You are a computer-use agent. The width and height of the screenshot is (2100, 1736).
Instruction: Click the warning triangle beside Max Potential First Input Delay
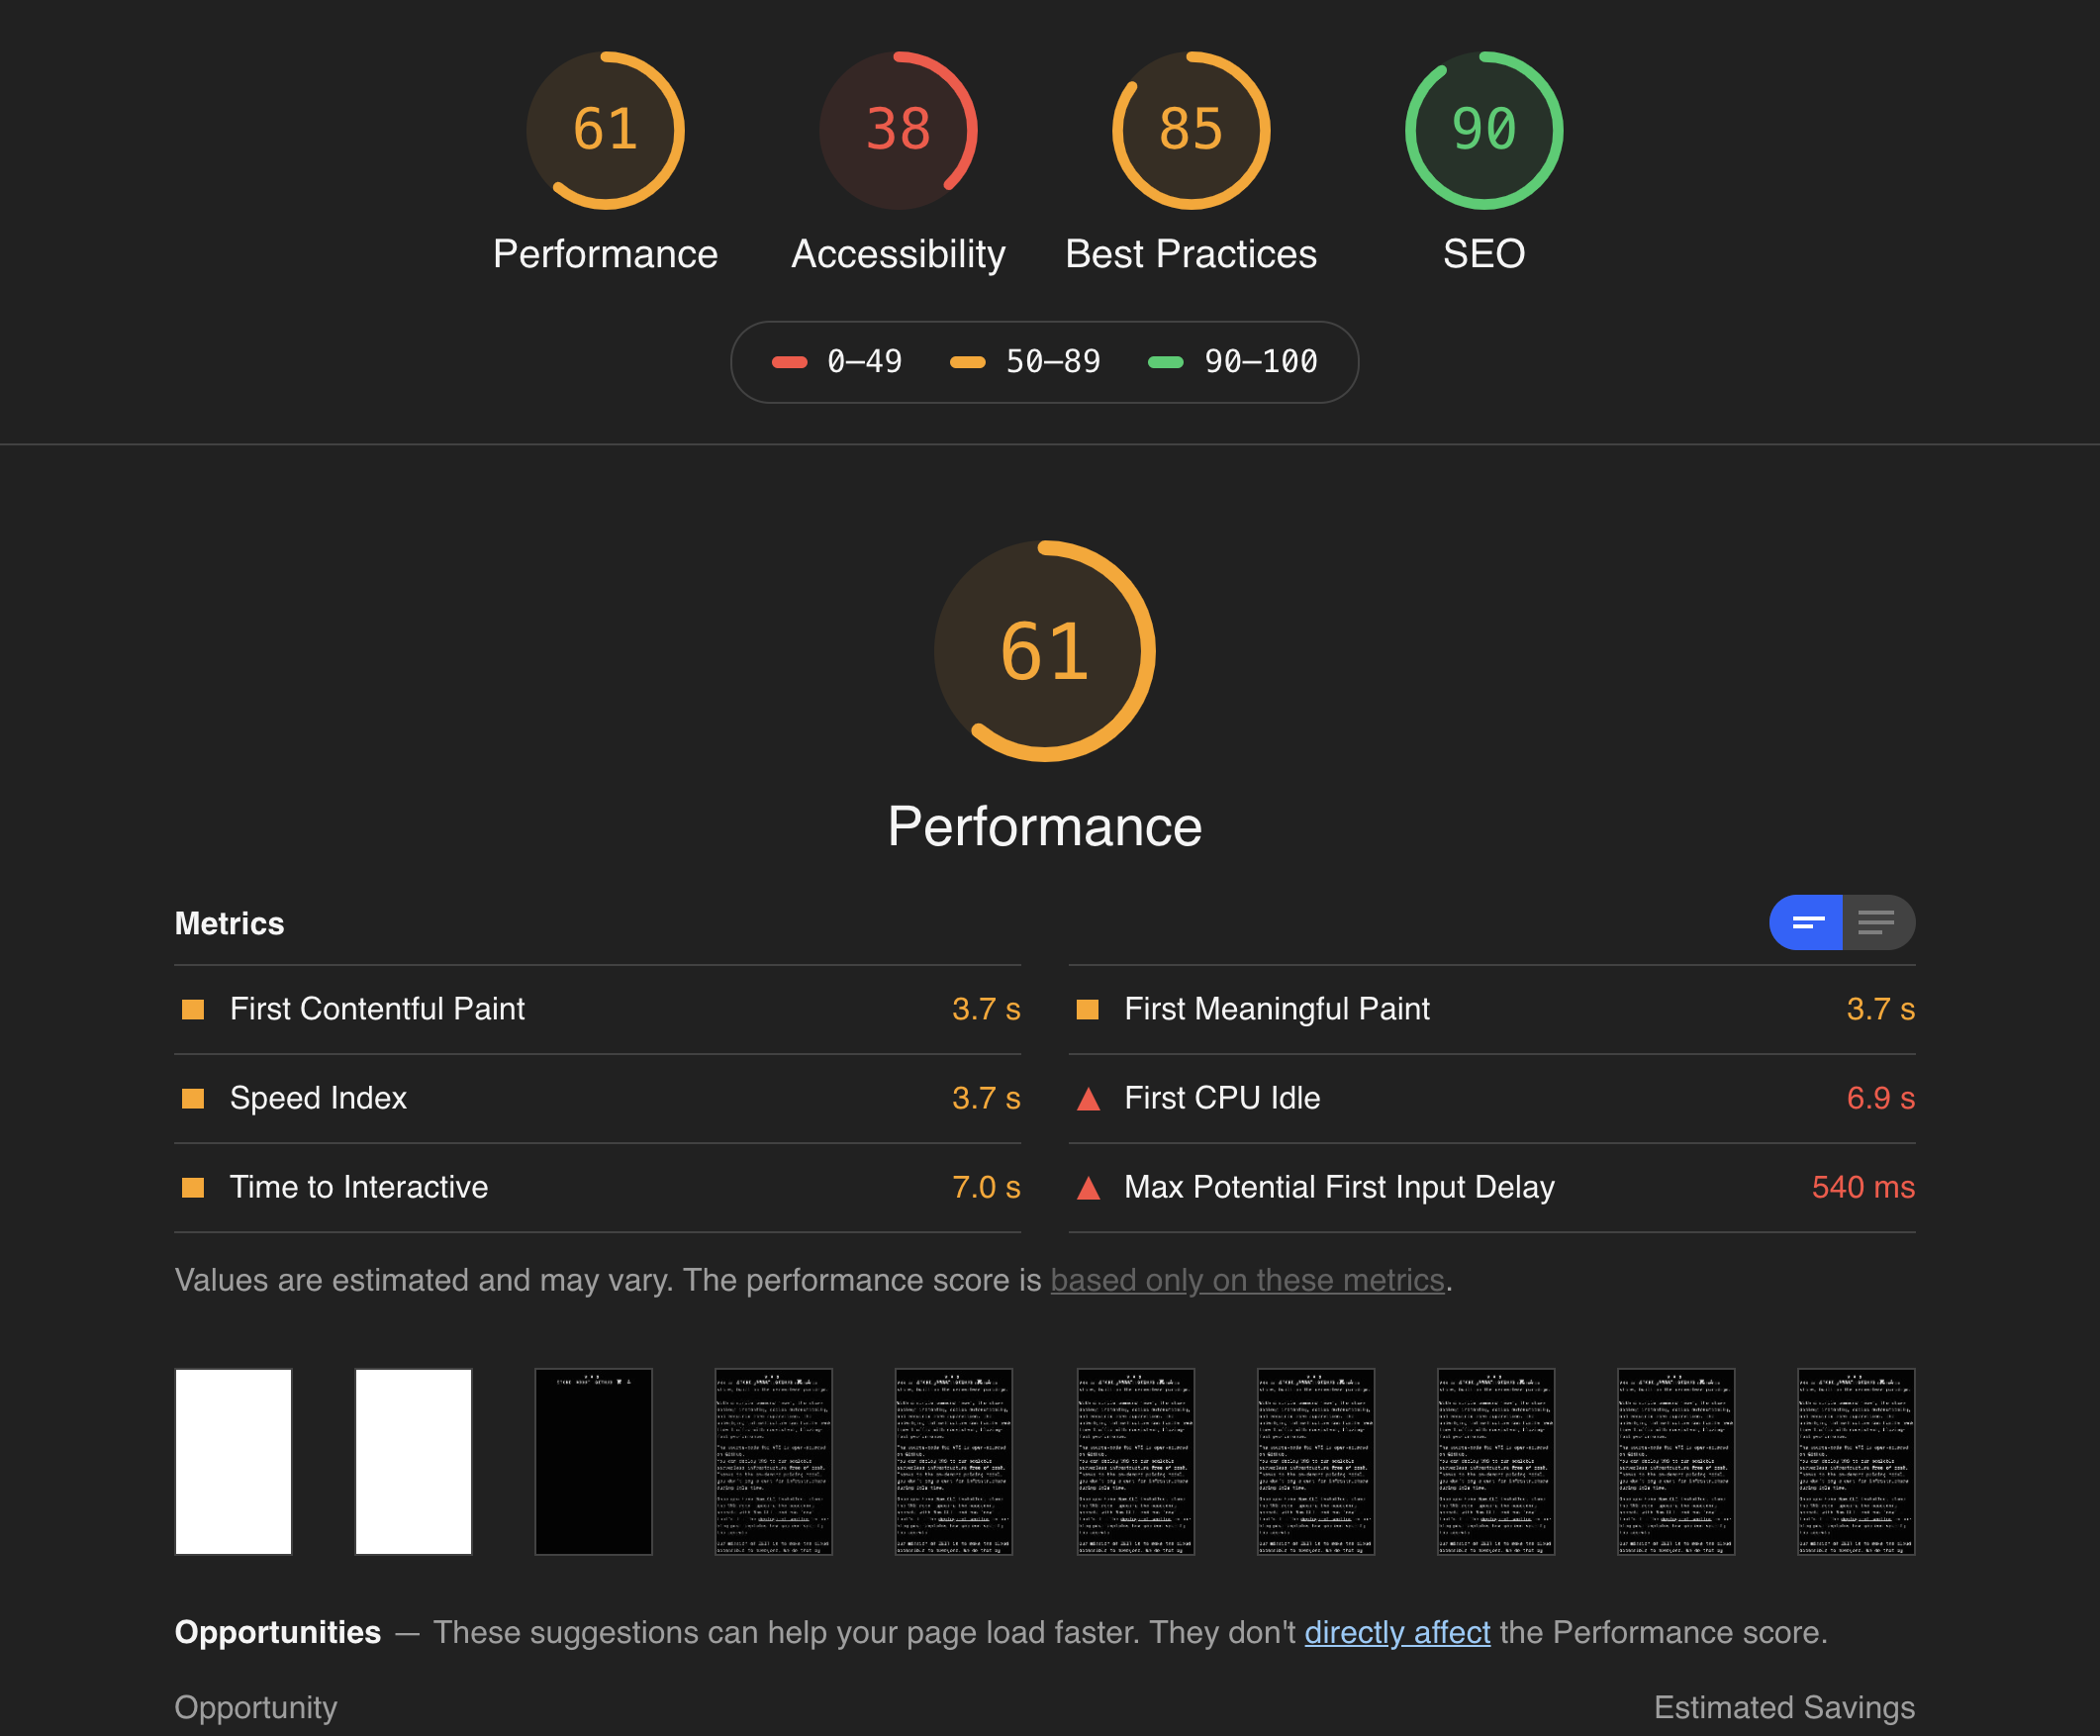[1086, 1188]
